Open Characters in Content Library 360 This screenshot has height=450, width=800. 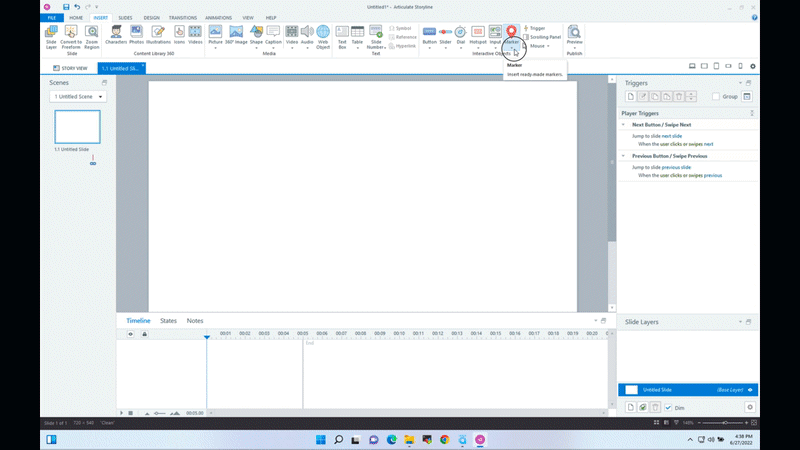pyautogui.click(x=116, y=36)
